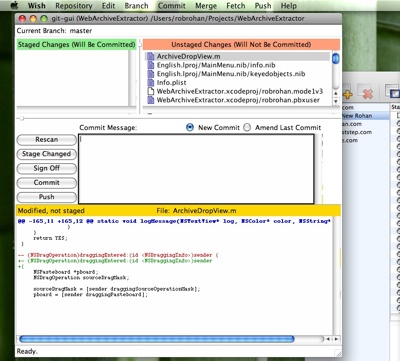The image size is (400, 361).
Task: Click the yellow plus icon in the background window
Action: click(347, 93)
